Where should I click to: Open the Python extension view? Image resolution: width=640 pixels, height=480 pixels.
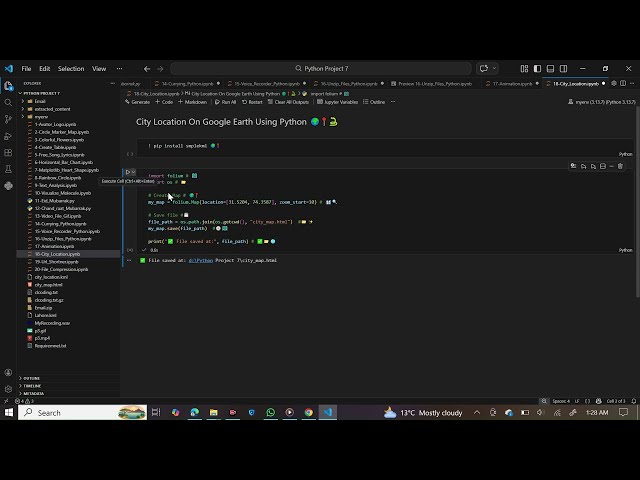8,186
